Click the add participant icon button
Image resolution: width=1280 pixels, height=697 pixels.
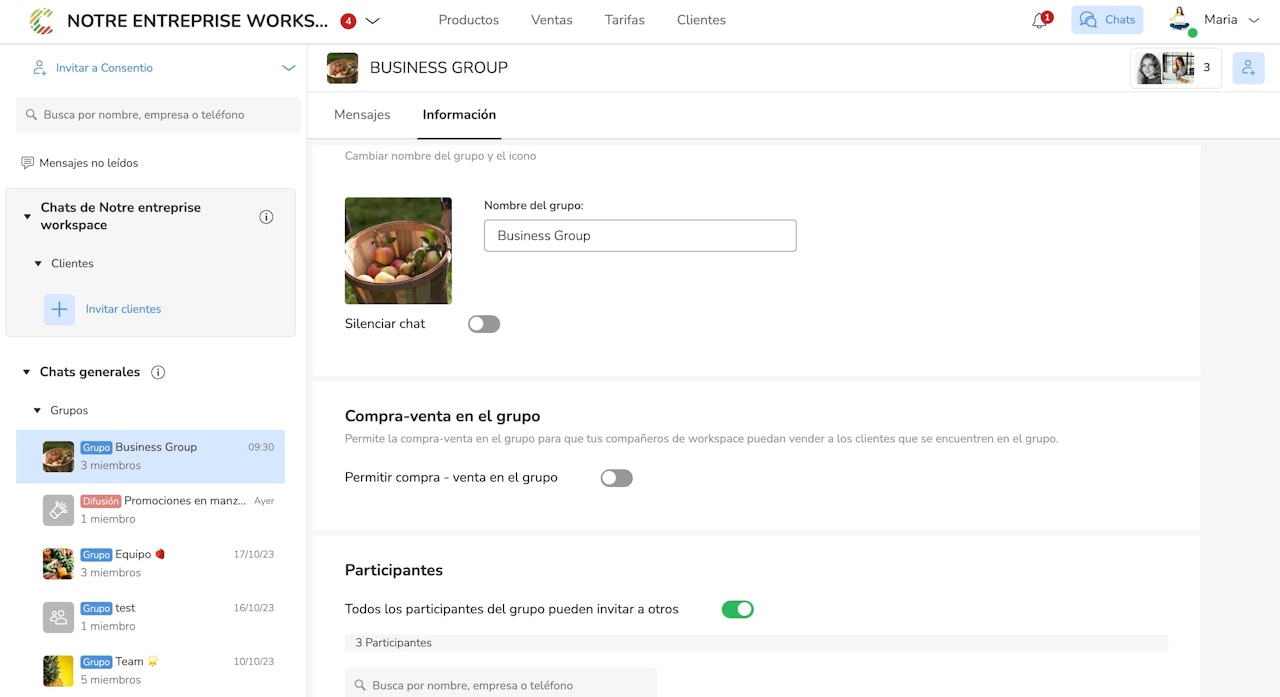tap(1248, 68)
